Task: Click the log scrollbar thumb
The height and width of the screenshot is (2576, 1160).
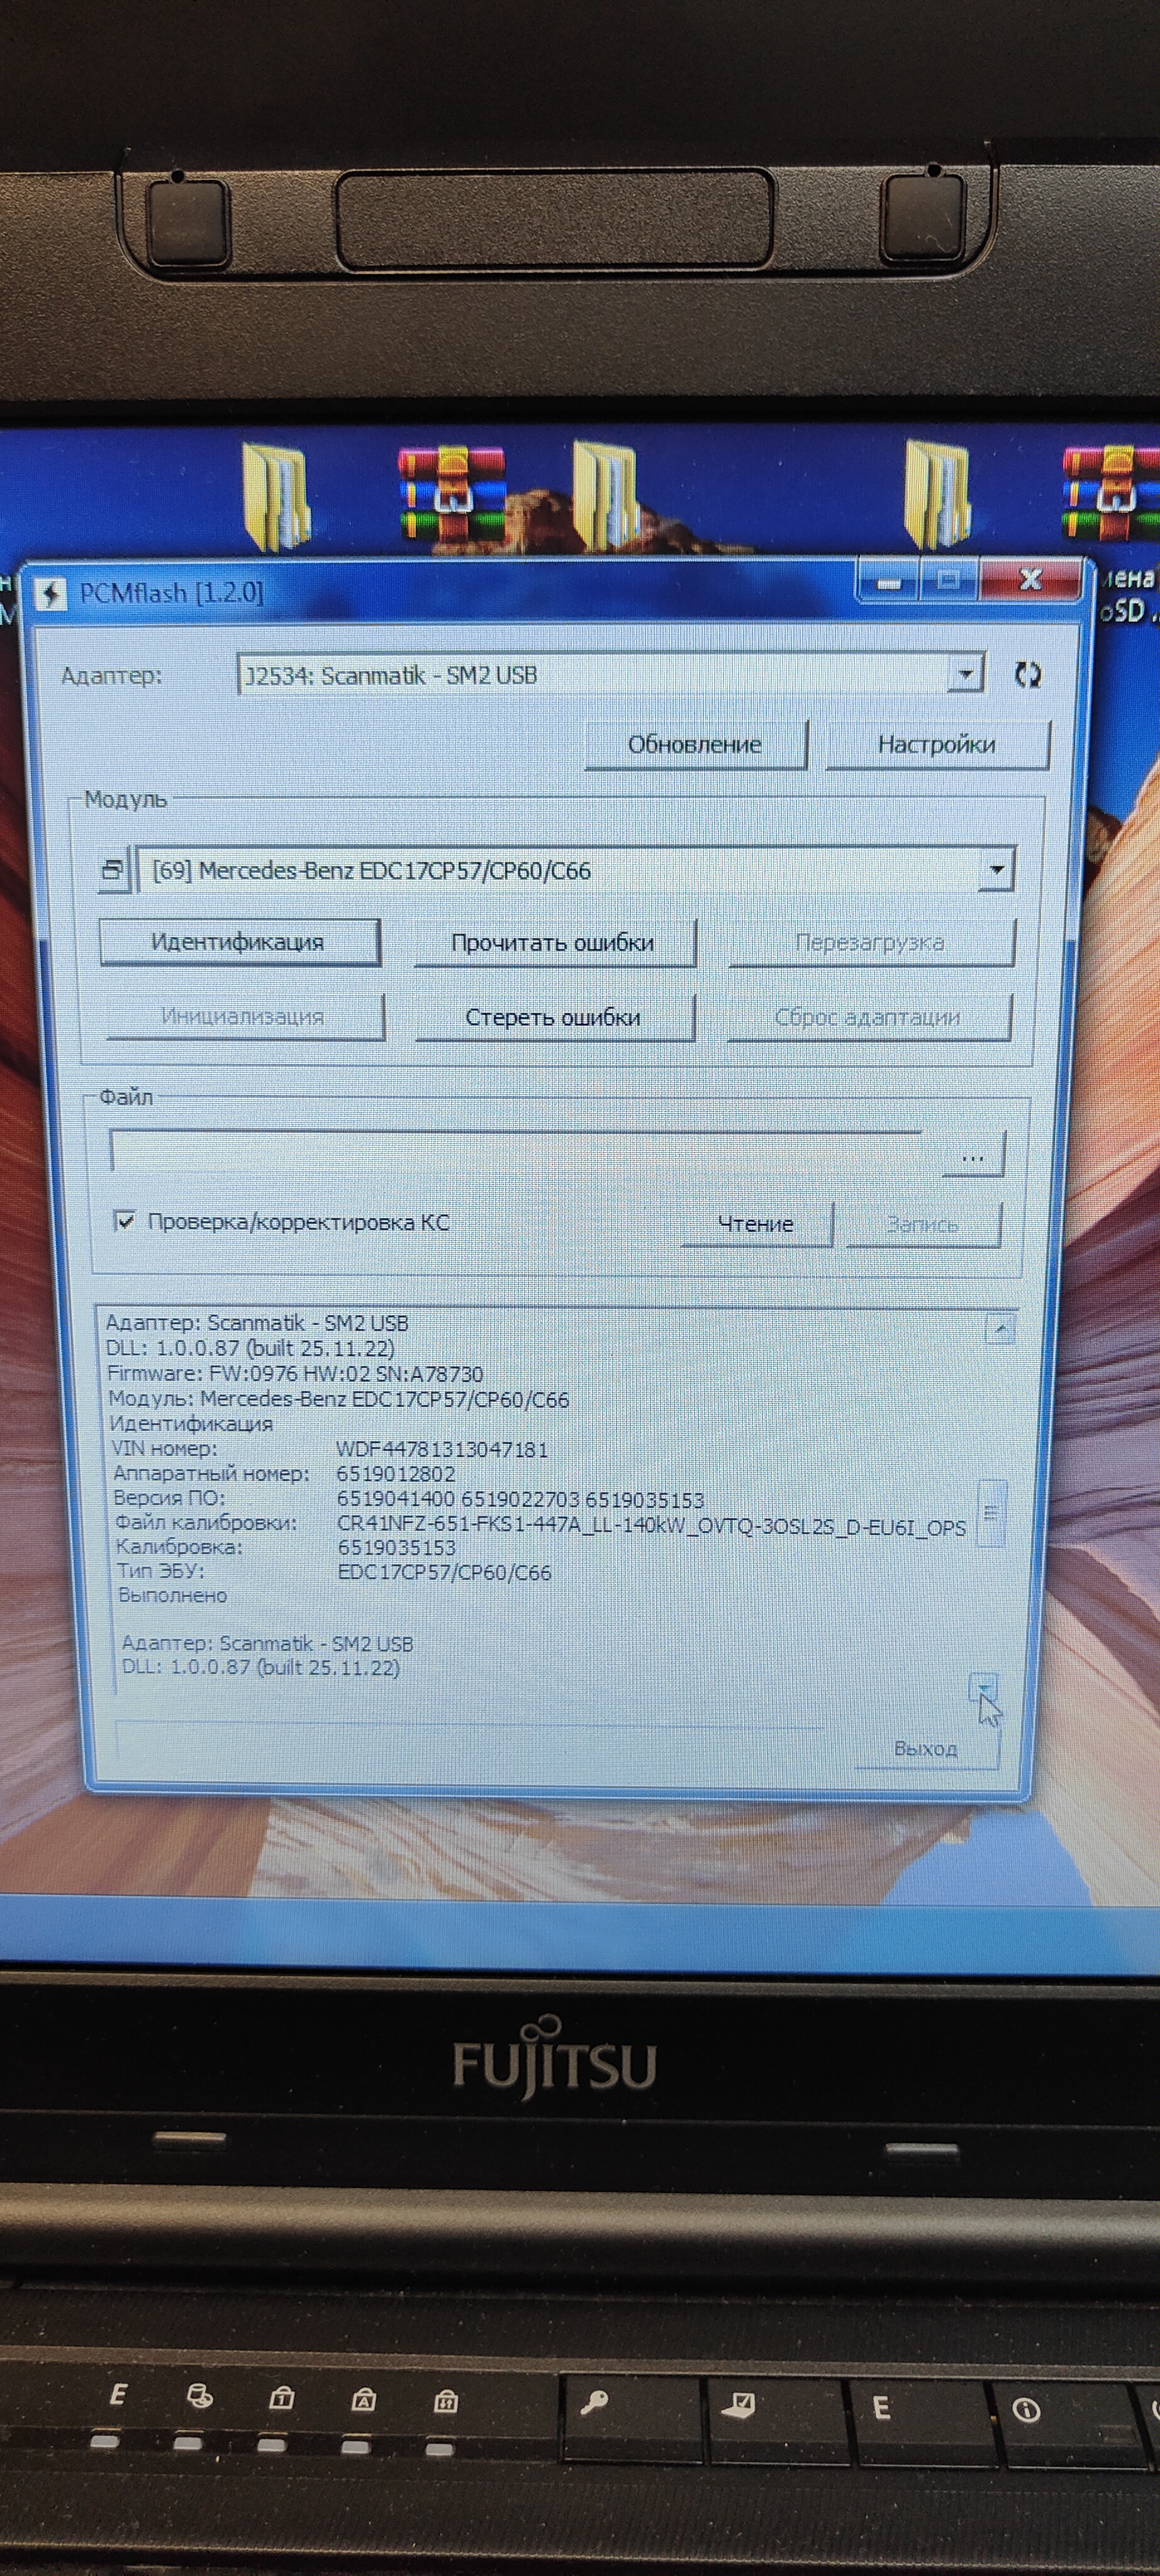Action: [991, 1512]
